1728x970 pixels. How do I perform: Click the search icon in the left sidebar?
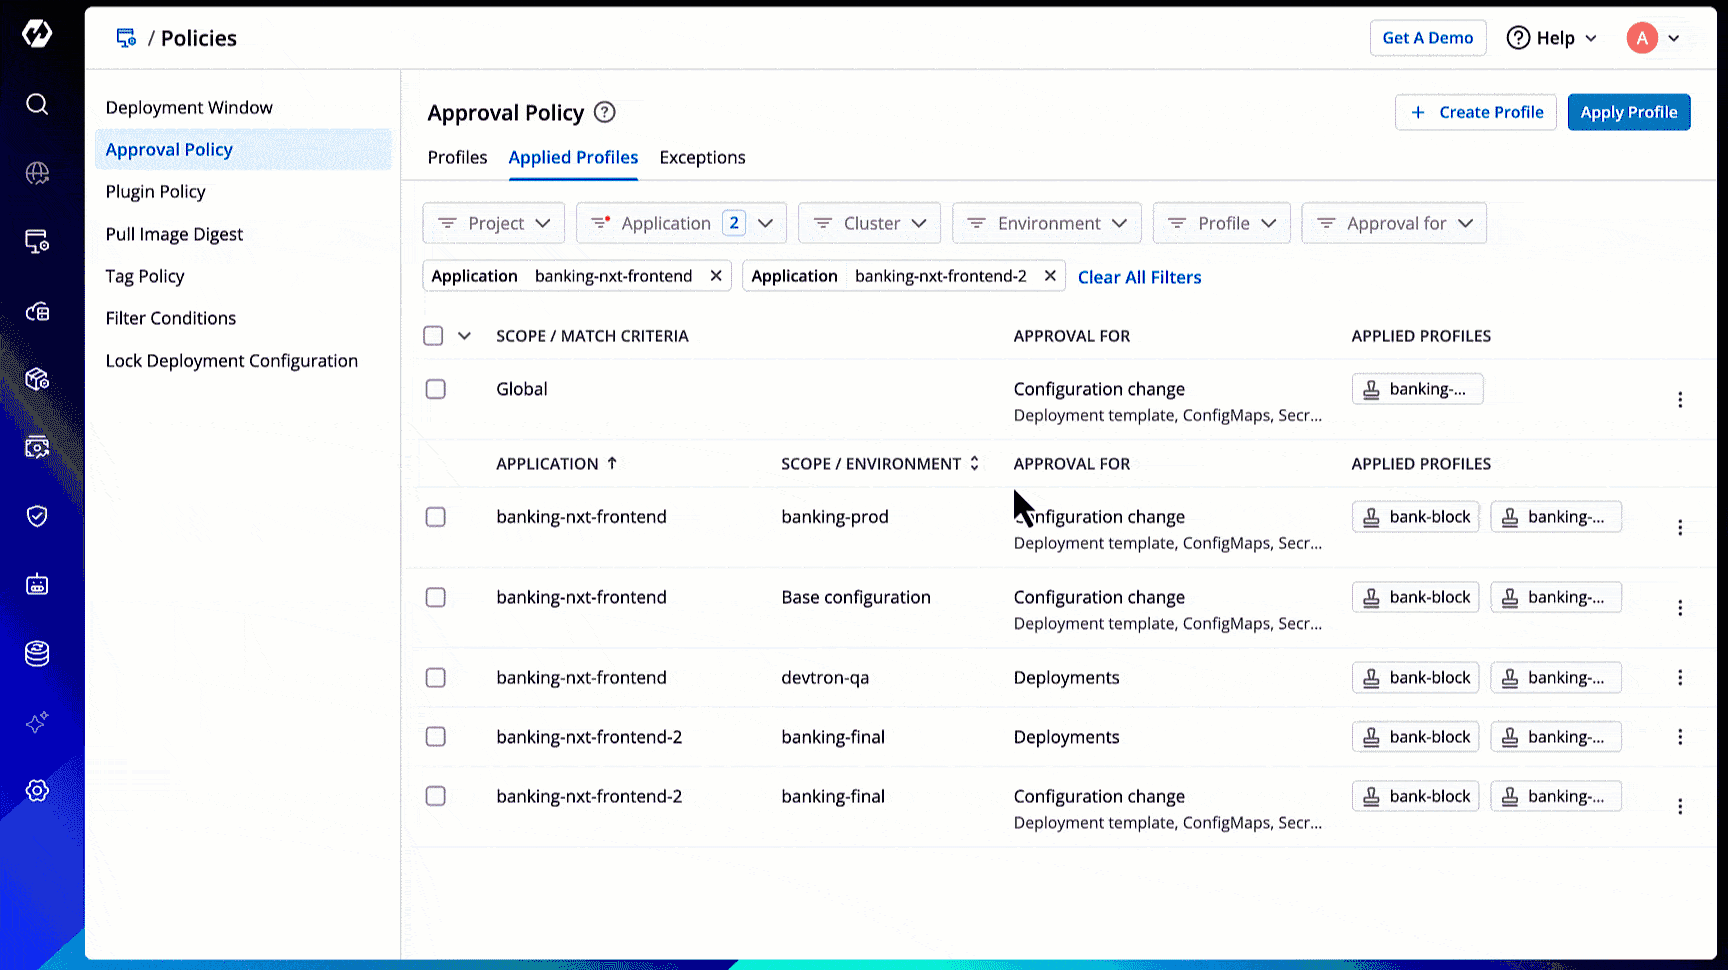[37, 104]
